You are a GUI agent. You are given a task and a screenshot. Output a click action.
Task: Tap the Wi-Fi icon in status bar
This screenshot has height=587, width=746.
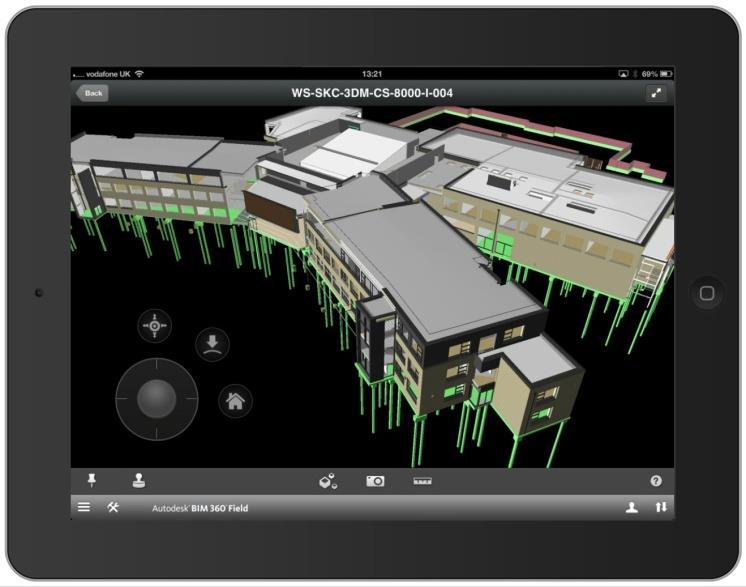pos(139,74)
